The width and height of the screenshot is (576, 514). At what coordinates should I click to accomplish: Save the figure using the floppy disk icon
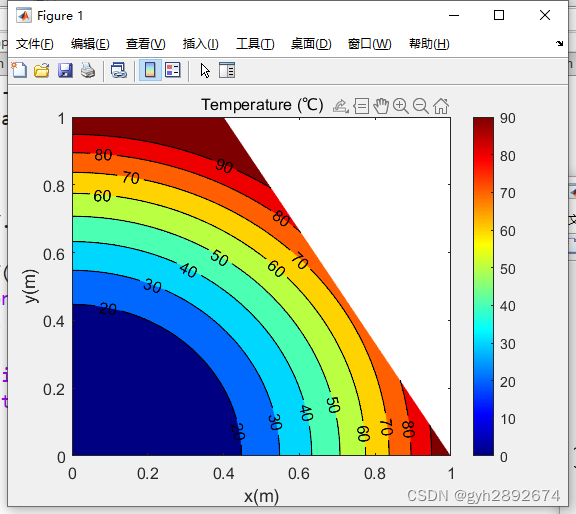(65, 70)
